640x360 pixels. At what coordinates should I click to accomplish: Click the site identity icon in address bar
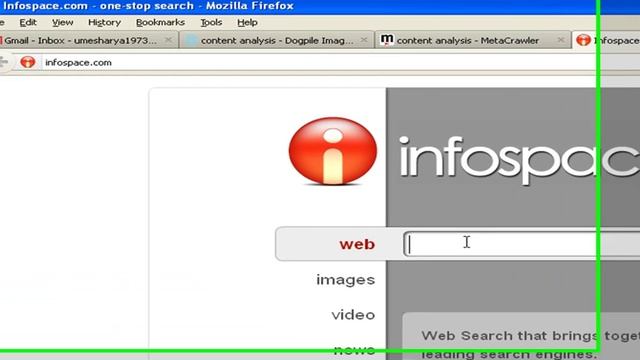28,62
